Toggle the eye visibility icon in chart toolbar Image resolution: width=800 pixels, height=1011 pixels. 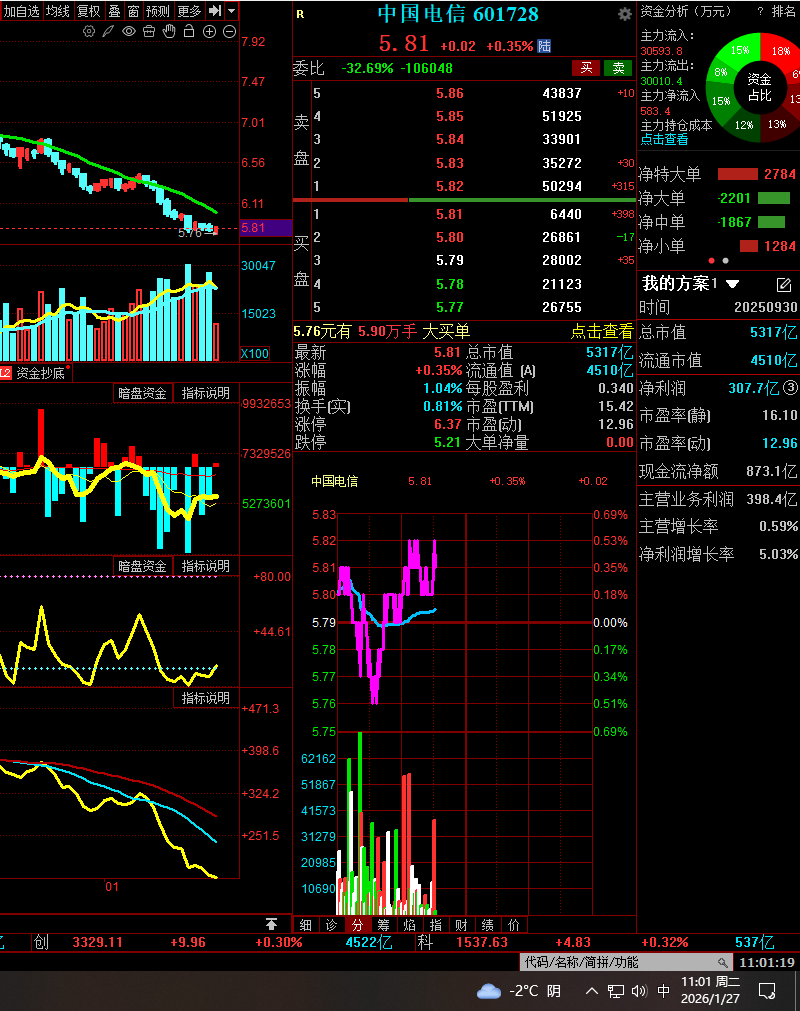[x=129, y=31]
